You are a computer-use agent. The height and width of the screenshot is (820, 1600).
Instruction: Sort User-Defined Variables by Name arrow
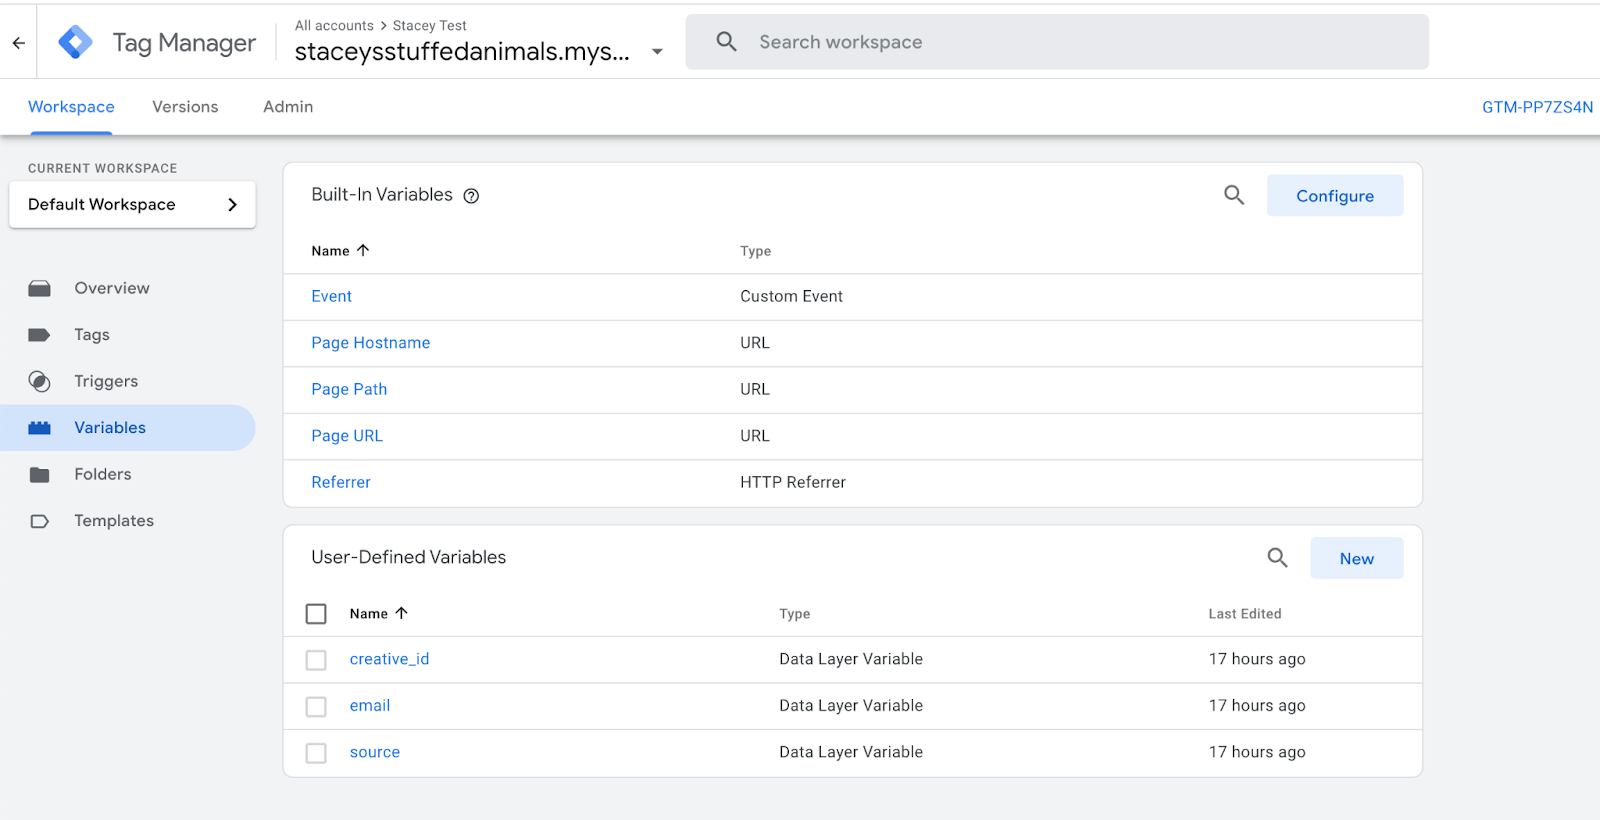[x=401, y=613]
